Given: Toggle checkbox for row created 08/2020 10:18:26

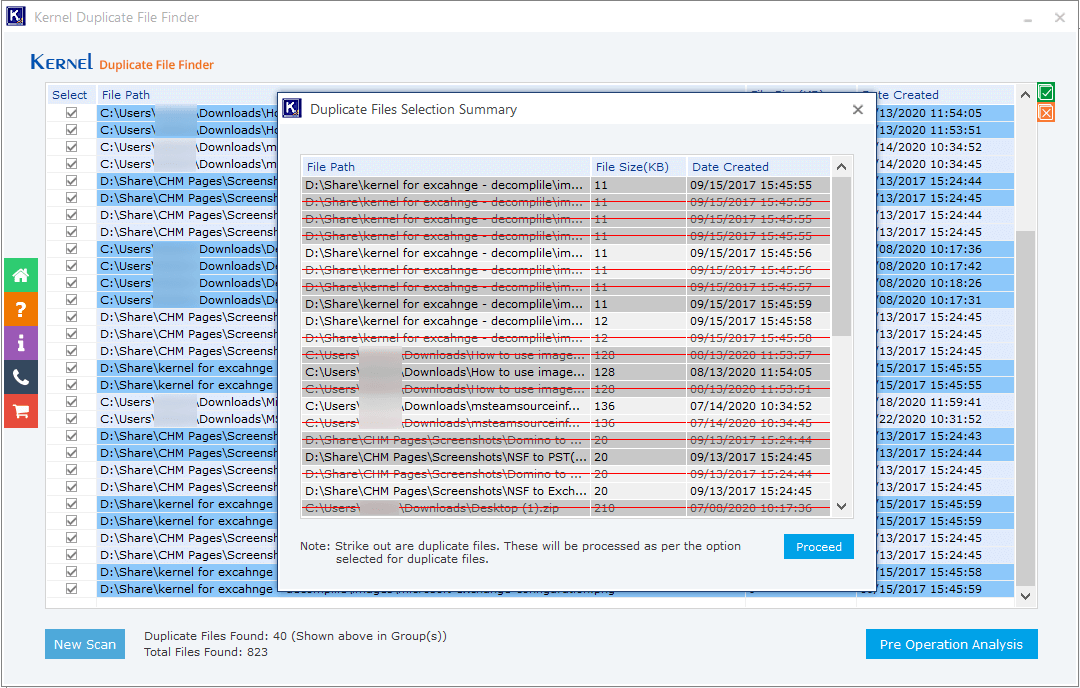Looking at the screenshot, I should click(x=72, y=282).
